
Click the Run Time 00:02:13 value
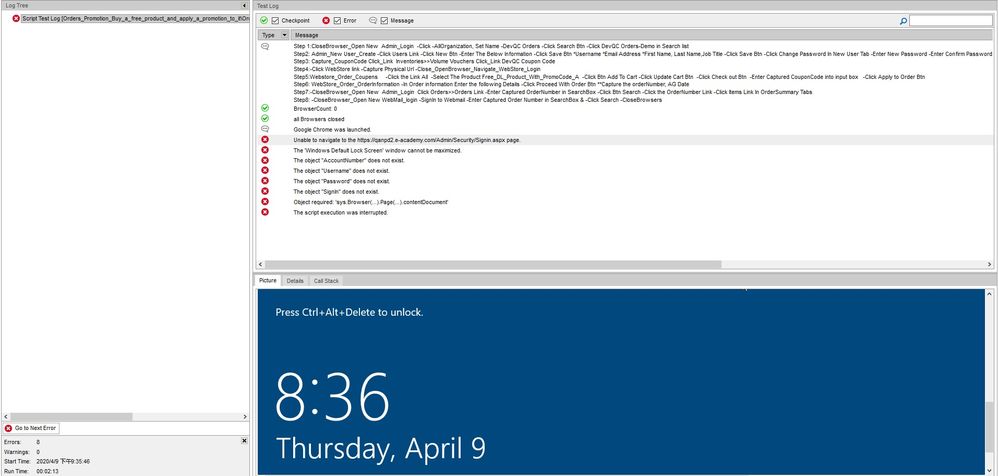(48, 472)
